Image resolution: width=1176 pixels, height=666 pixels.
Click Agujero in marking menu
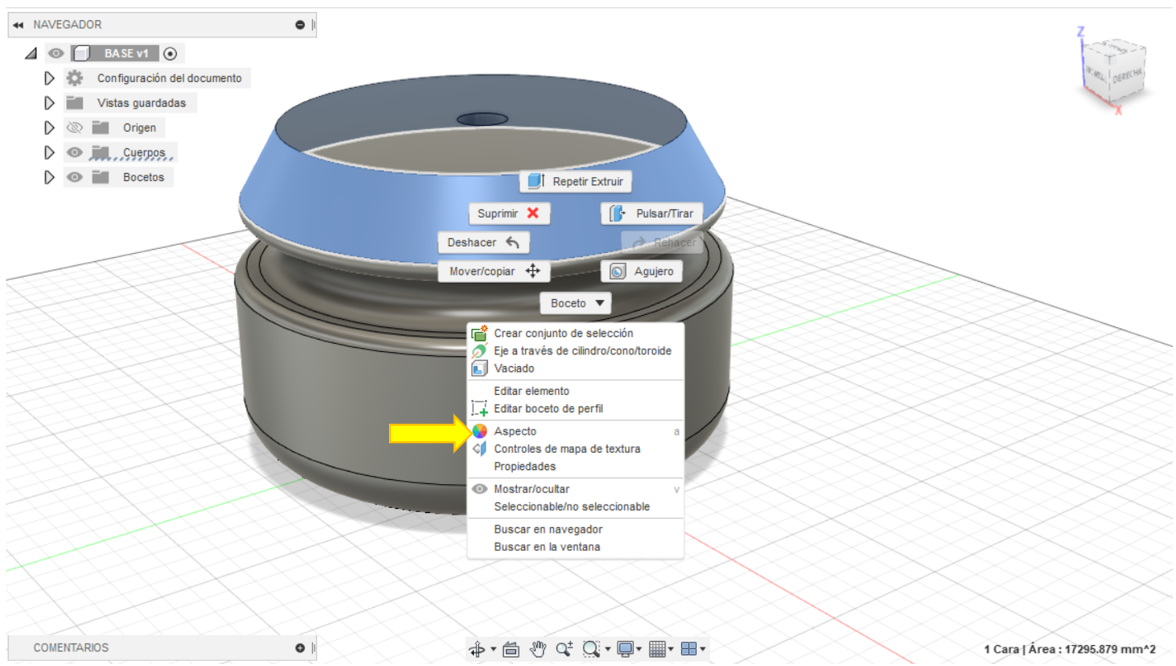point(642,271)
